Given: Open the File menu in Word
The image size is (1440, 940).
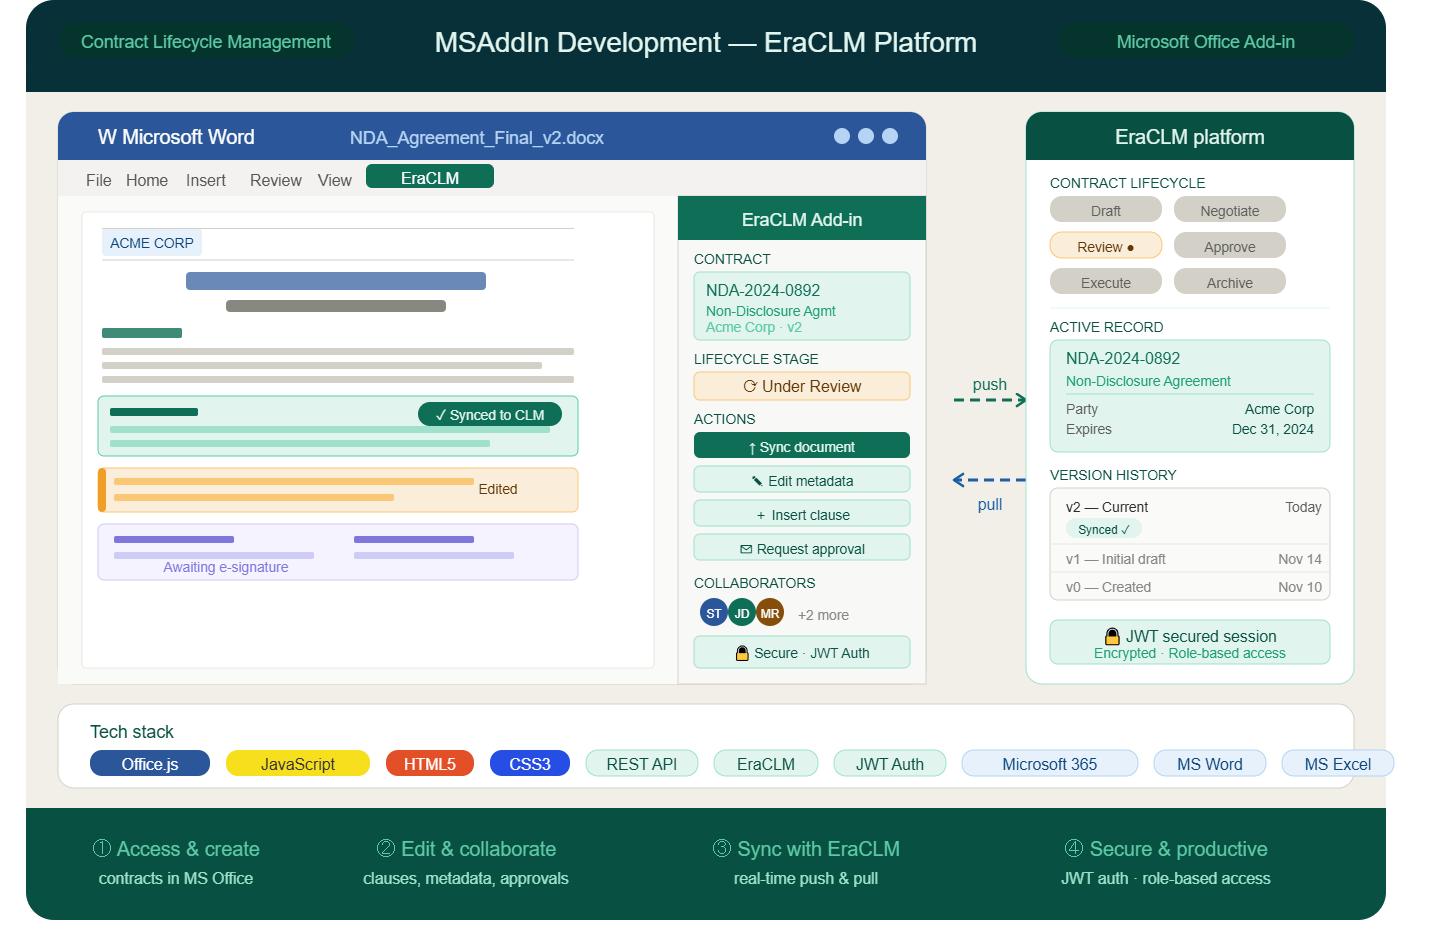Looking at the screenshot, I should 98,180.
